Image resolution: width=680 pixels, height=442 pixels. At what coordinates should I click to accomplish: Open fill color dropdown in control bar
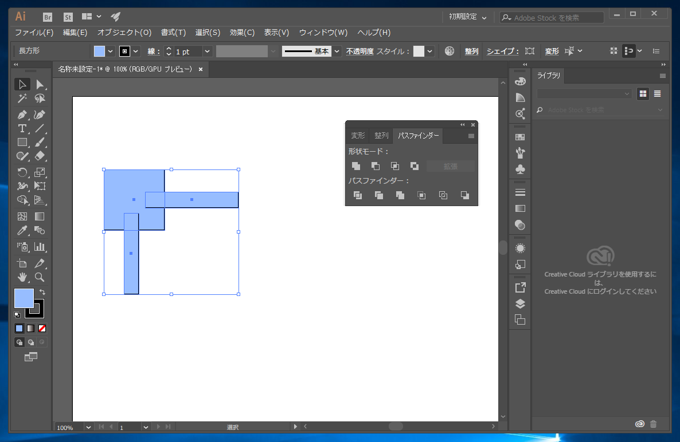110,51
